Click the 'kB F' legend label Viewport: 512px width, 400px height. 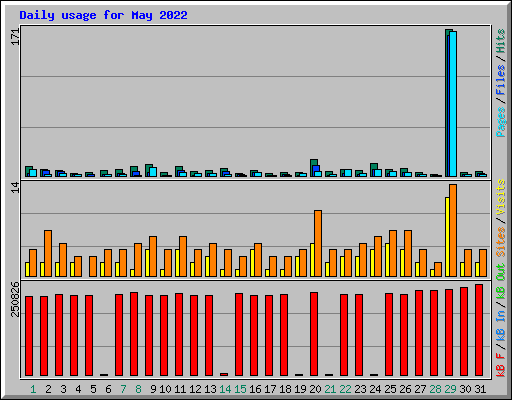501,365
